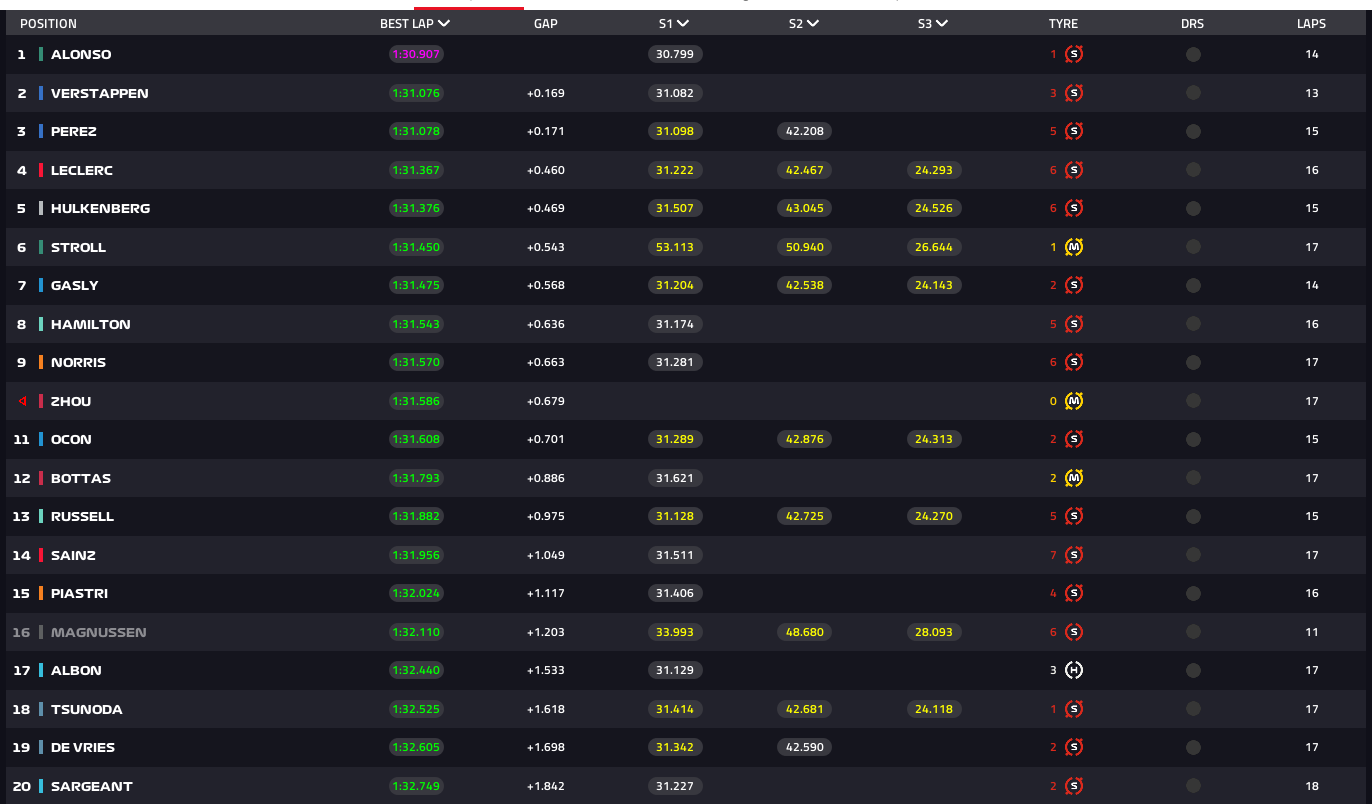Click Sainz's soft tyre icon

click(1074, 555)
